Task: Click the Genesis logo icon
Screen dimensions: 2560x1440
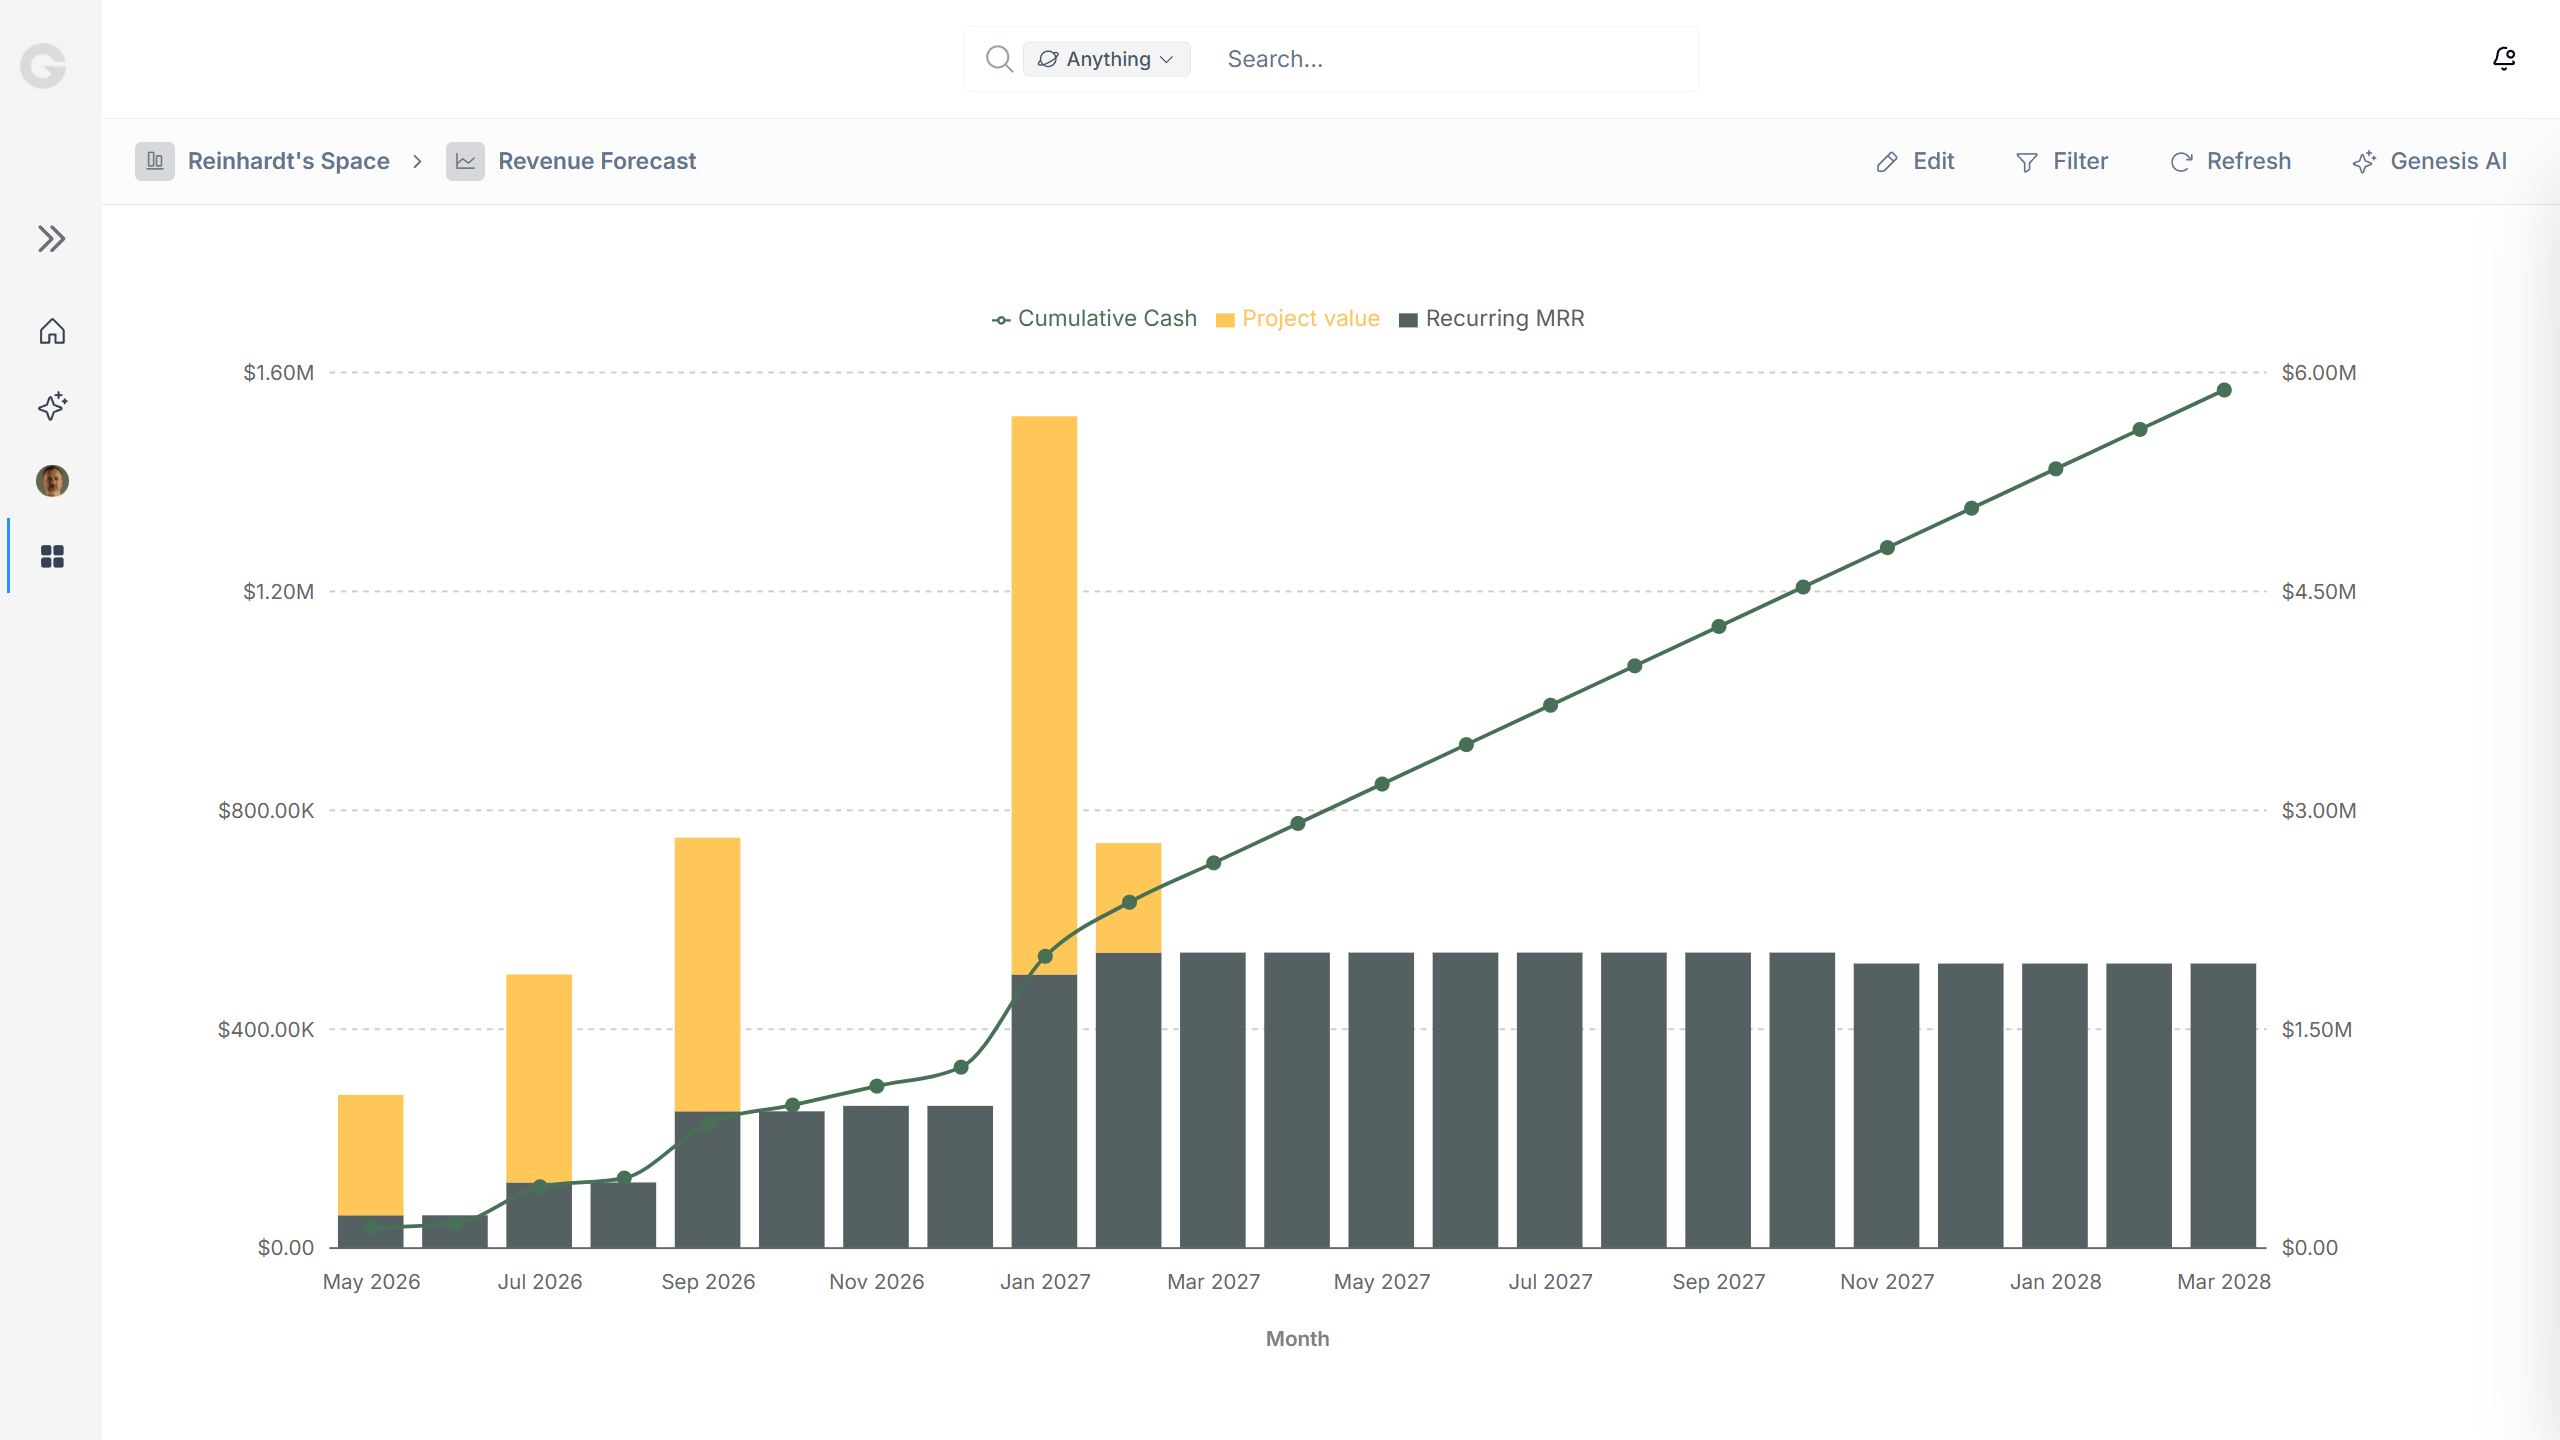Action: [x=43, y=66]
